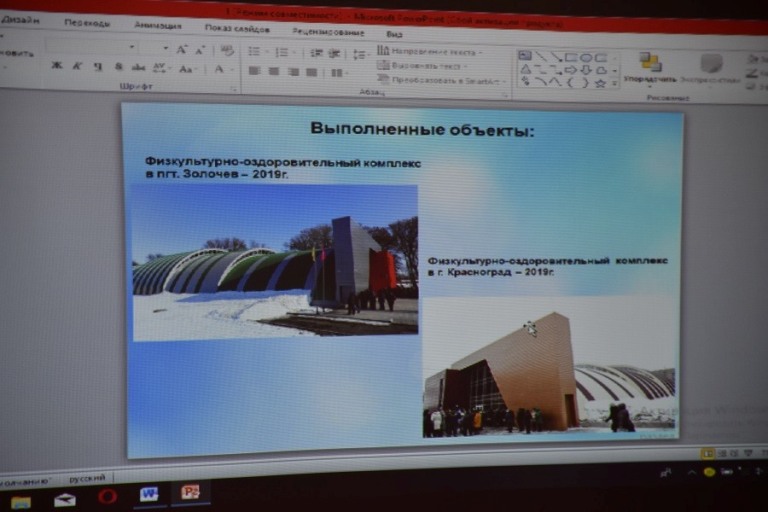This screenshot has width=768, height=512.
Task: Select the oval shape in shapes gallery
Action: [586, 57]
